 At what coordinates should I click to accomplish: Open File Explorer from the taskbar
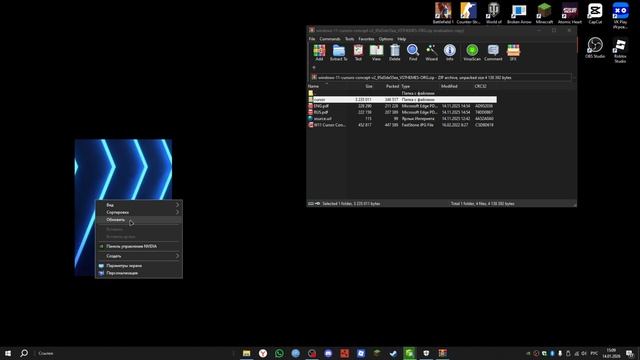click(x=247, y=353)
